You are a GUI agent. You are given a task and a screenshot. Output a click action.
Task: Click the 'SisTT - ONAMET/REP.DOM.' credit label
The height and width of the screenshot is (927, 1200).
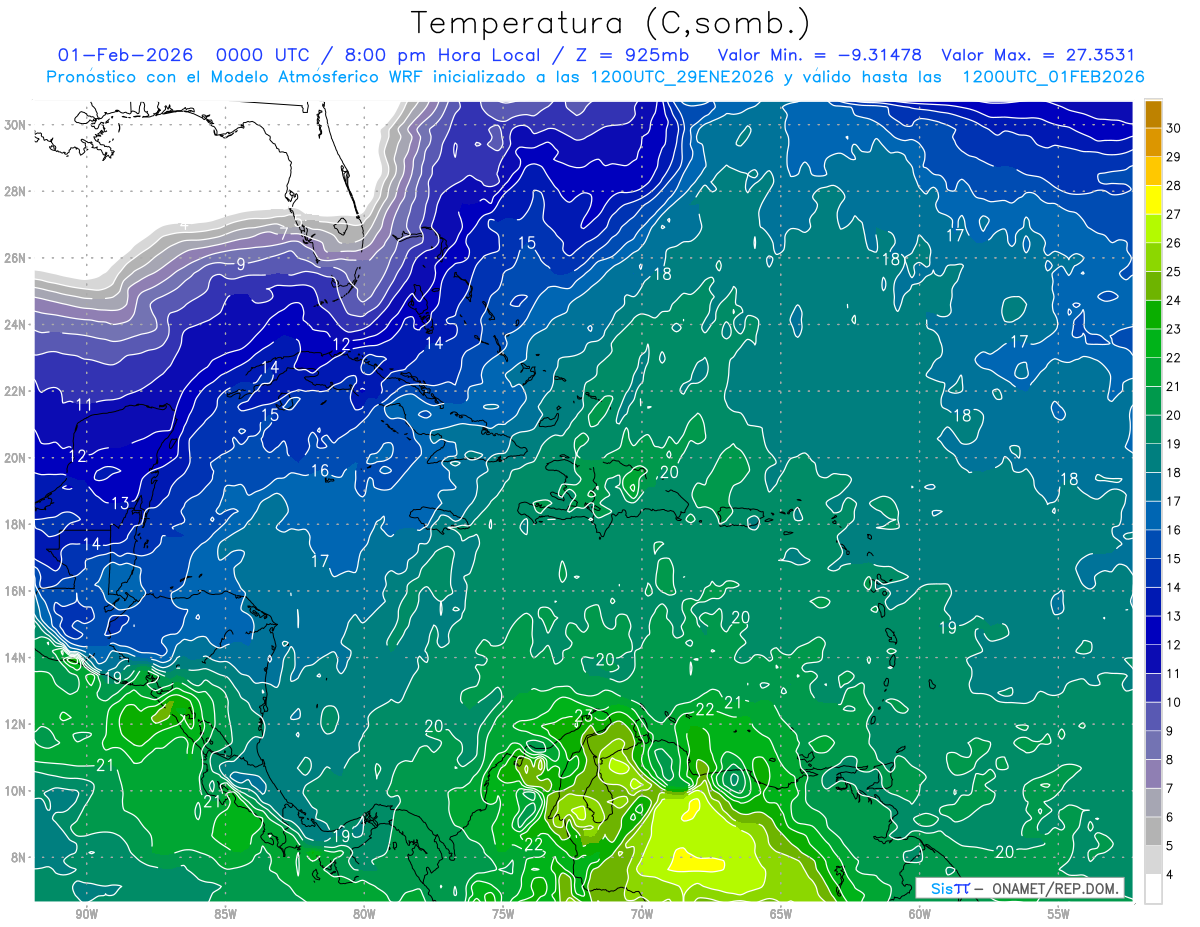(x=1021, y=888)
